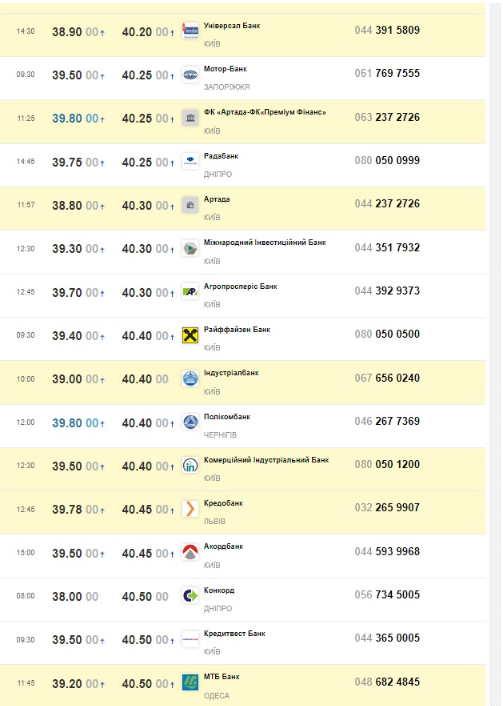Viewport: 503px width, 706px height.
Task: Open ФК «Артада-ФК«Преміум Фінанс» link
Action: 265,112
